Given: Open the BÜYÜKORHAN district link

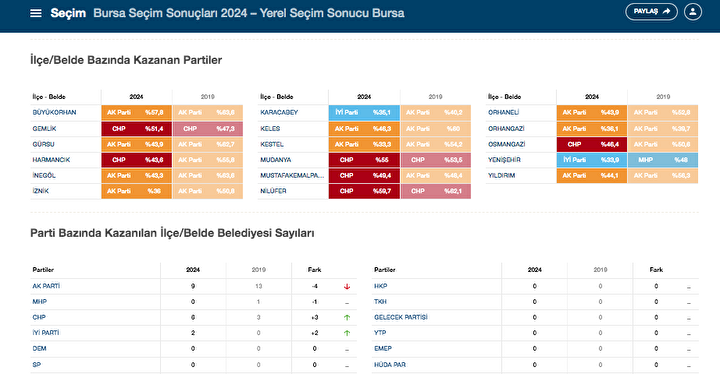Looking at the screenshot, I should [54, 113].
